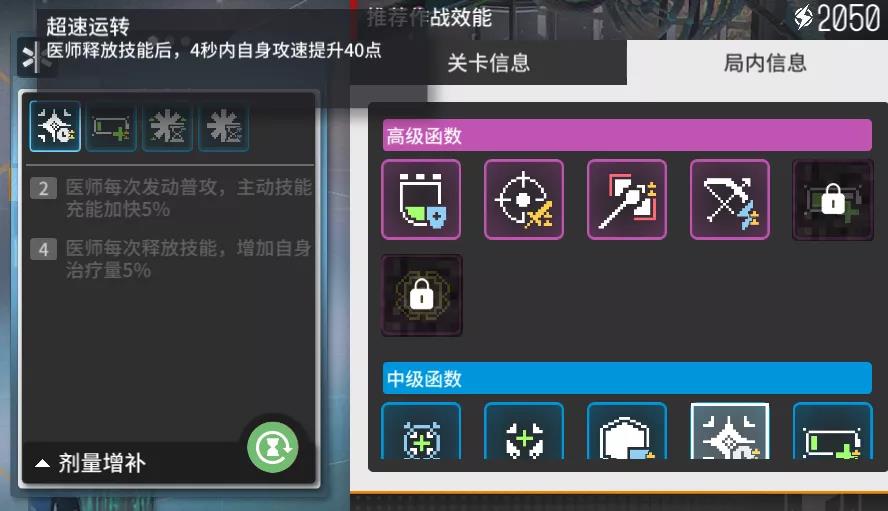
Task: Click the 高级函数 purple header bar
Action: tap(627, 135)
